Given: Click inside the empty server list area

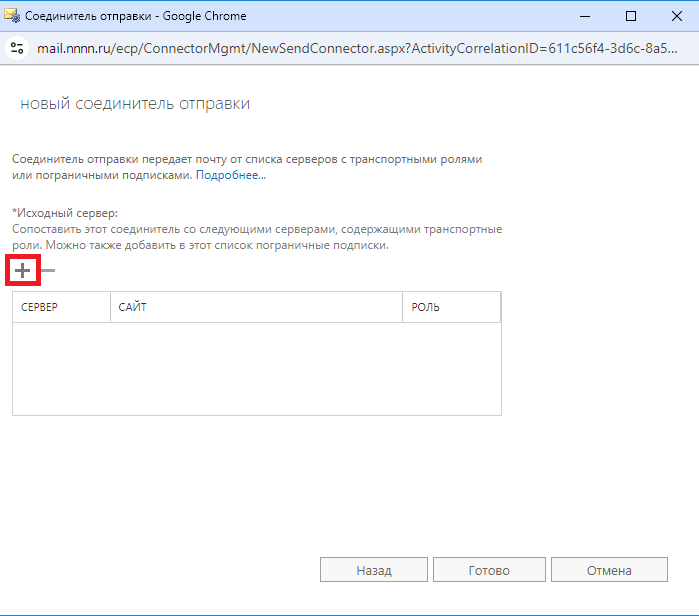Looking at the screenshot, I should [257, 369].
